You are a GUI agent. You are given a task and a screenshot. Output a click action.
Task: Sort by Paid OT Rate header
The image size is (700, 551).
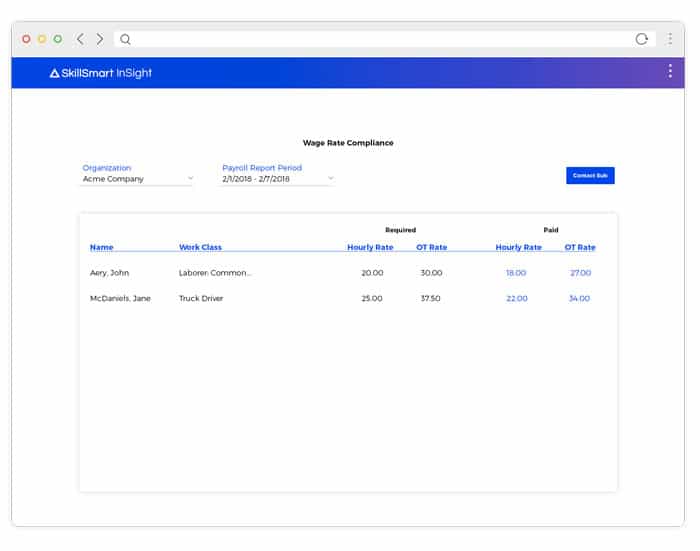pyautogui.click(x=580, y=247)
